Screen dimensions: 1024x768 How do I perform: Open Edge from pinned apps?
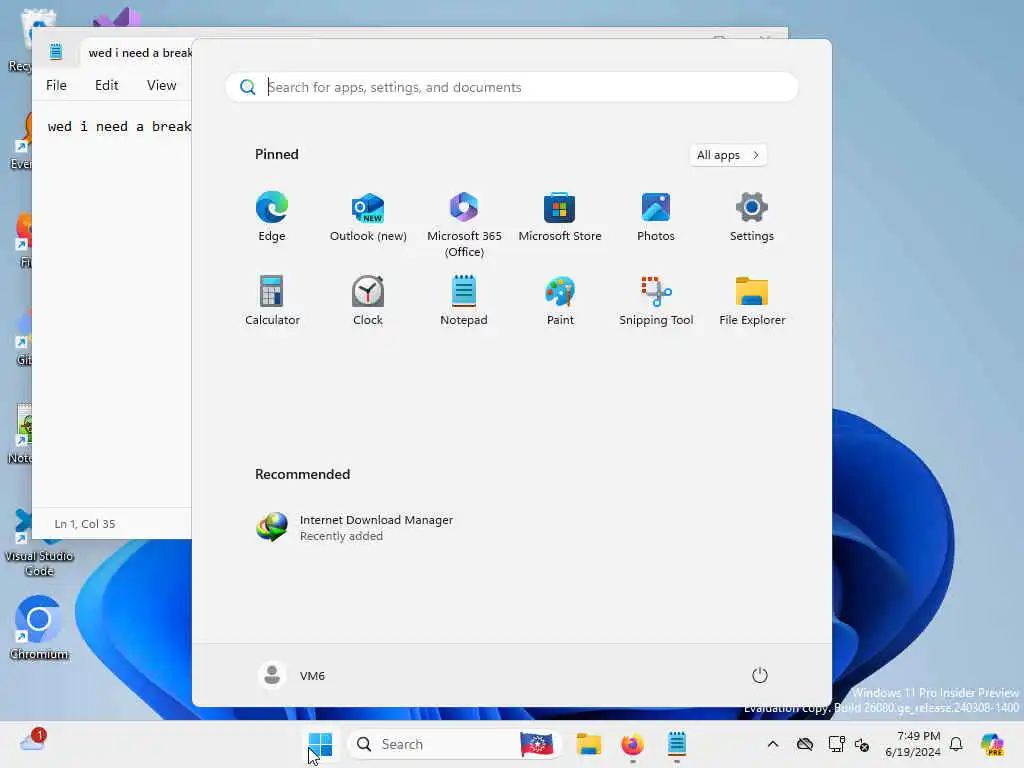click(x=272, y=217)
